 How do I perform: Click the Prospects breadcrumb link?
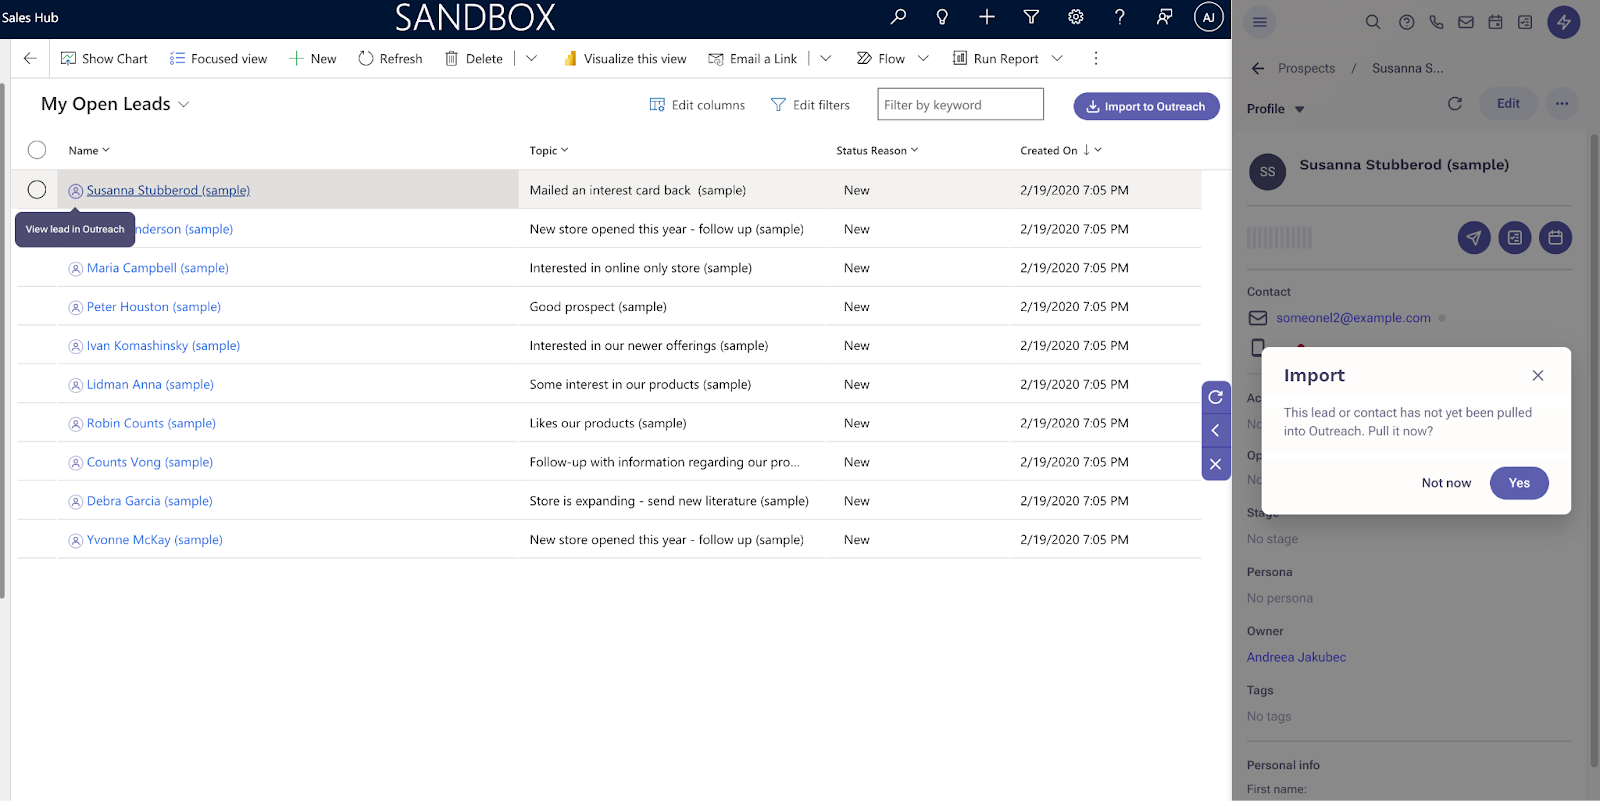(x=1306, y=68)
